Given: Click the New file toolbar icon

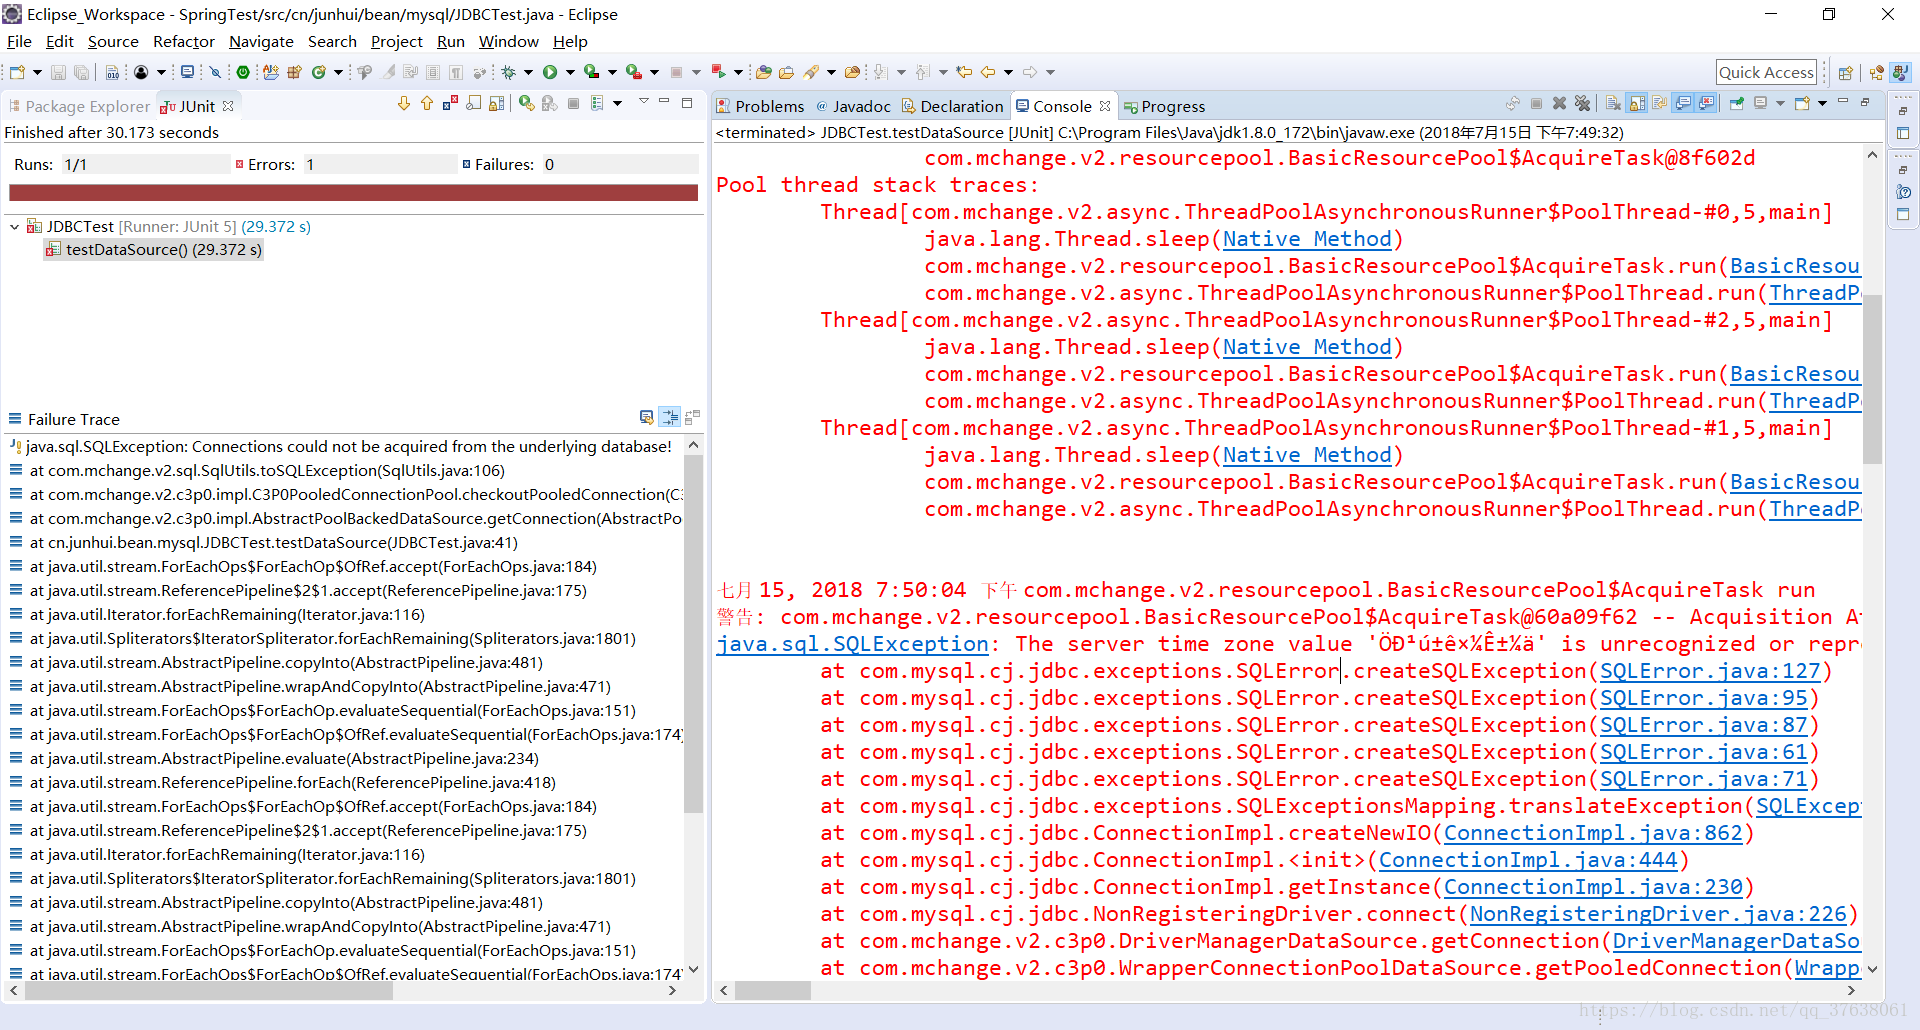Looking at the screenshot, I should (17, 72).
